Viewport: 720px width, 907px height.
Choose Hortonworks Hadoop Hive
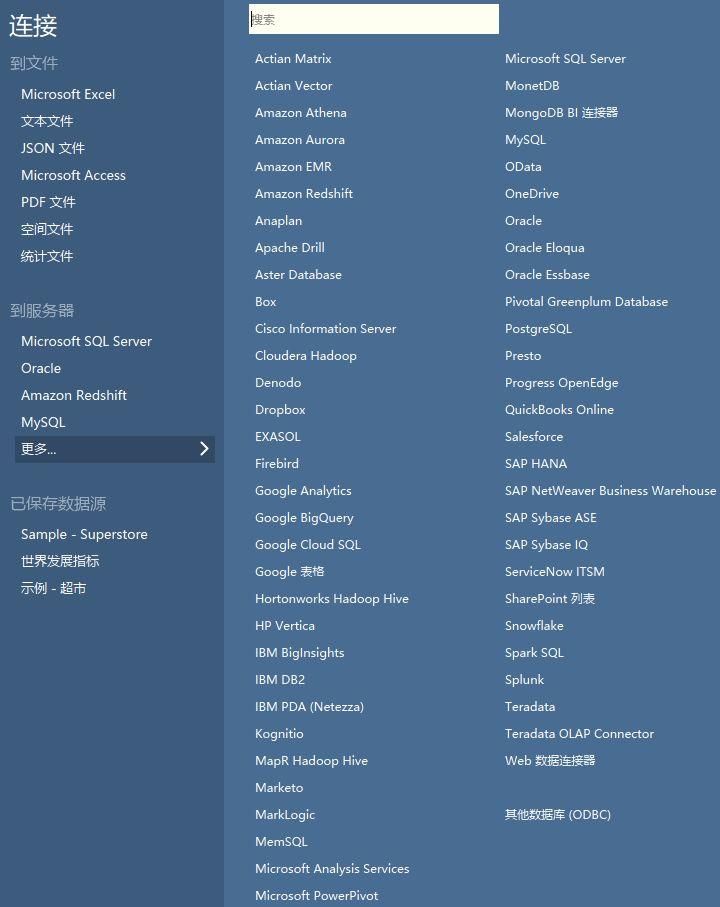(332, 599)
